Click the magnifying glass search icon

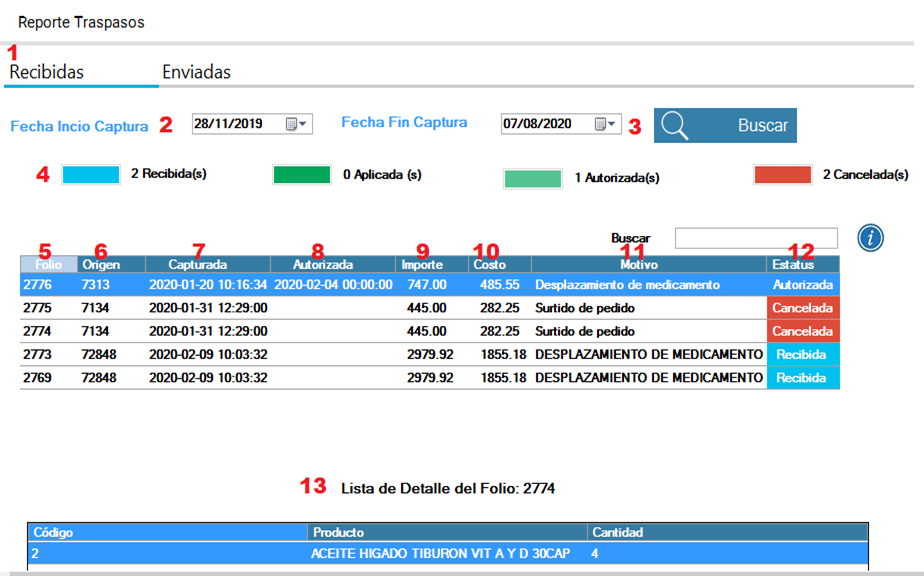677,126
